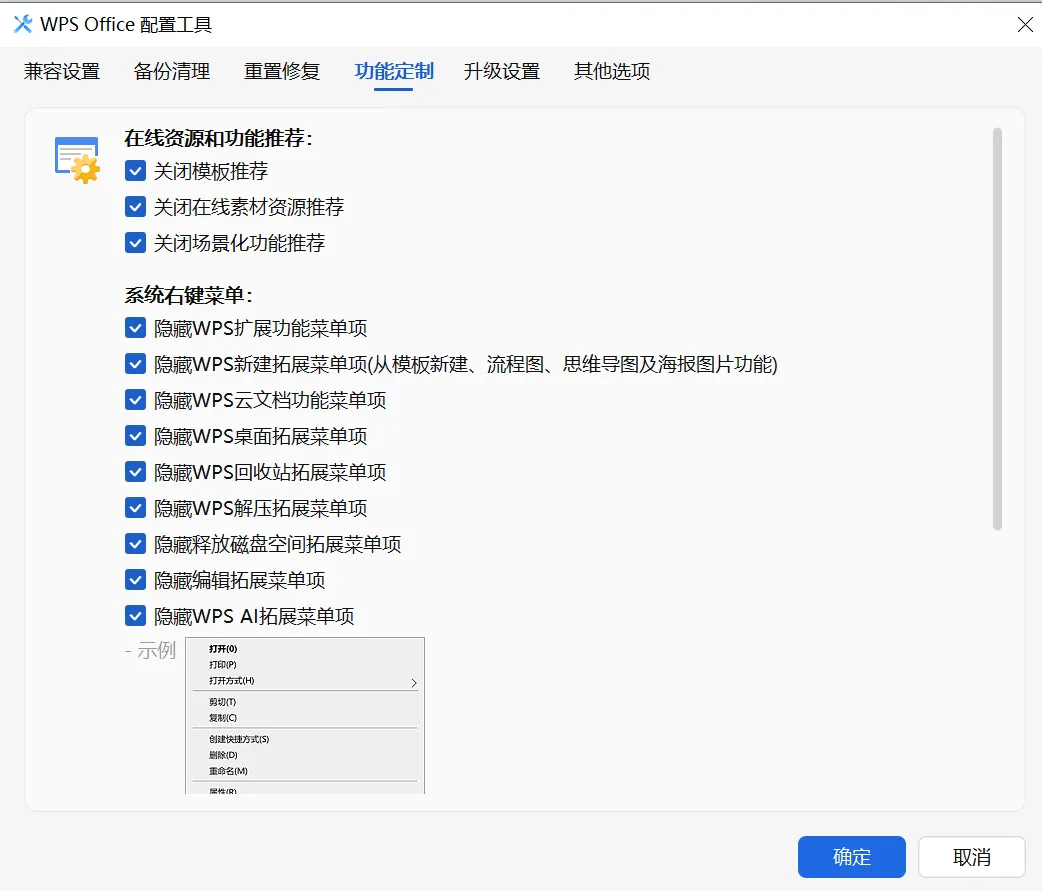
Task: Go to the 重置修复 tab
Action: coord(282,71)
